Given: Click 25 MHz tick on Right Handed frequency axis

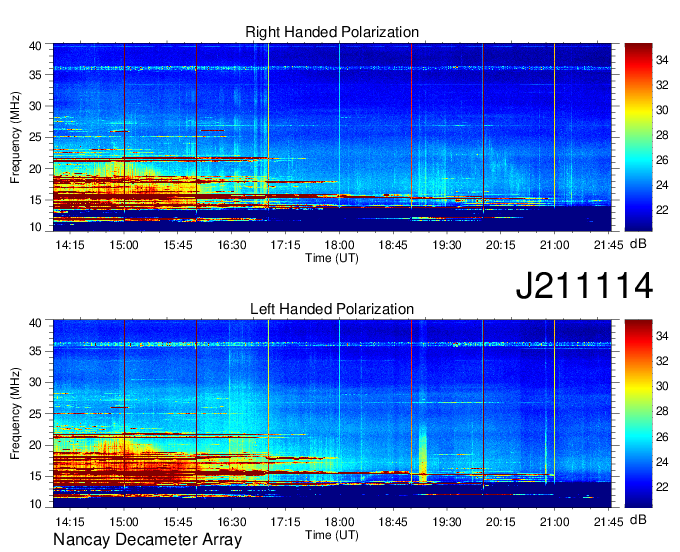Looking at the screenshot, I should pyautogui.click(x=35, y=137).
